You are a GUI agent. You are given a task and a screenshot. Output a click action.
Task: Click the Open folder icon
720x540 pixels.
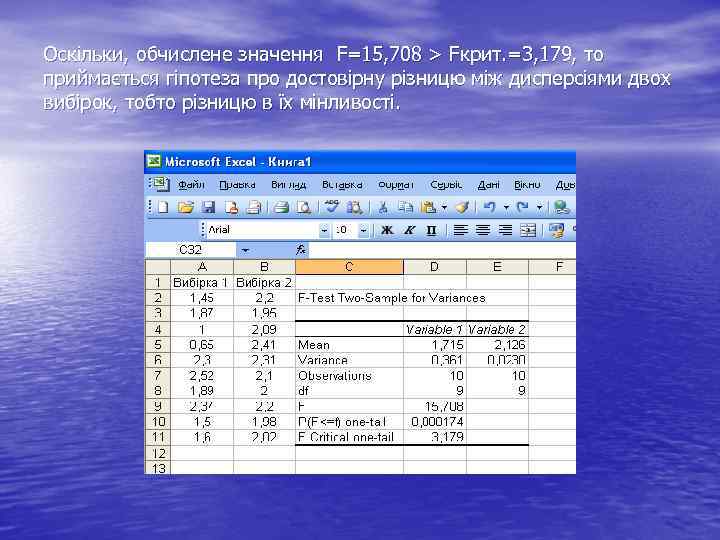click(x=186, y=208)
